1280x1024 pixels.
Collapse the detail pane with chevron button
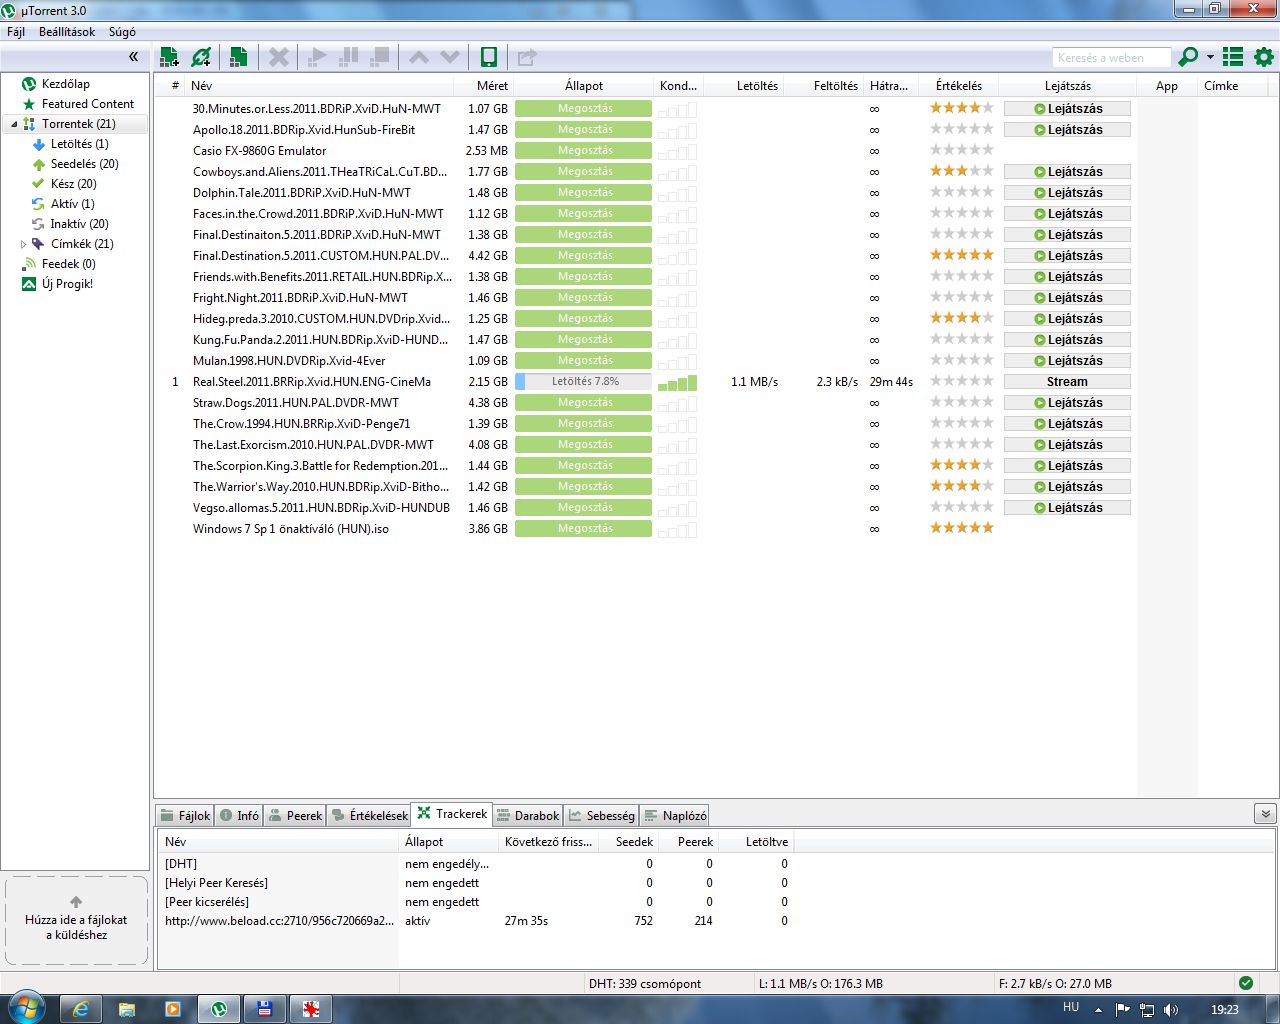click(1264, 814)
